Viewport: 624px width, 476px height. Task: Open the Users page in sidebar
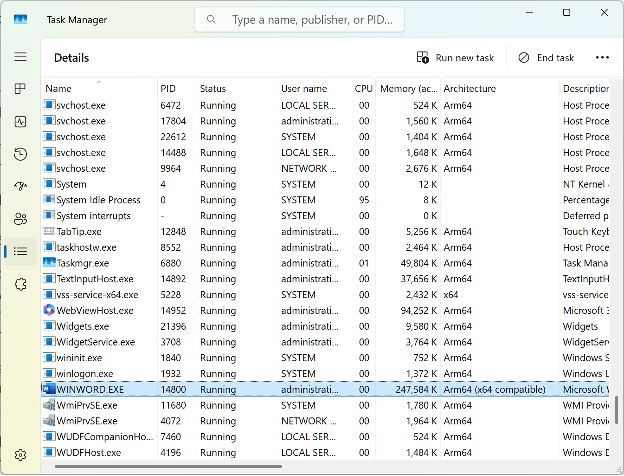(x=20, y=219)
